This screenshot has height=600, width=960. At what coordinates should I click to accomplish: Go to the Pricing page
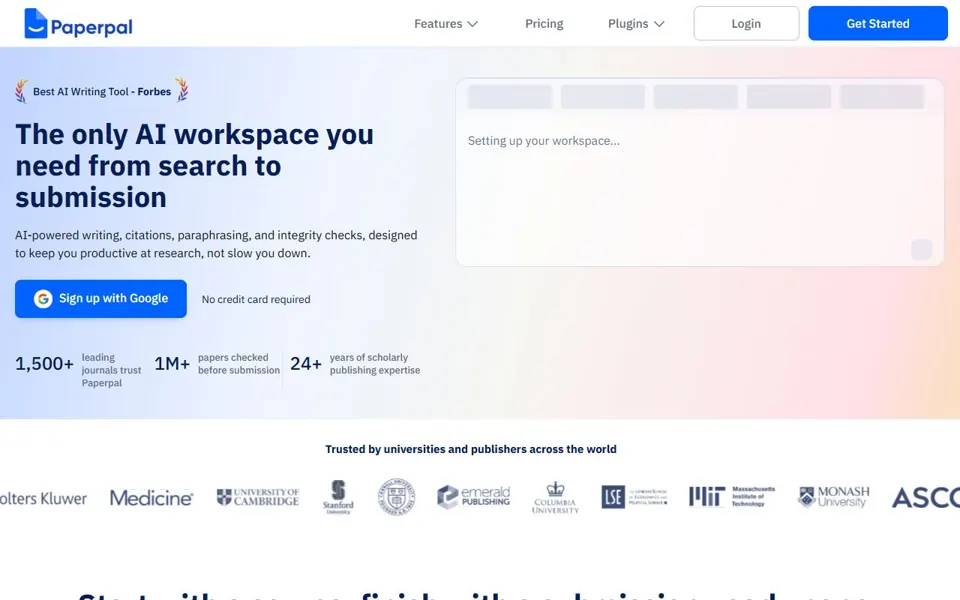tap(544, 24)
